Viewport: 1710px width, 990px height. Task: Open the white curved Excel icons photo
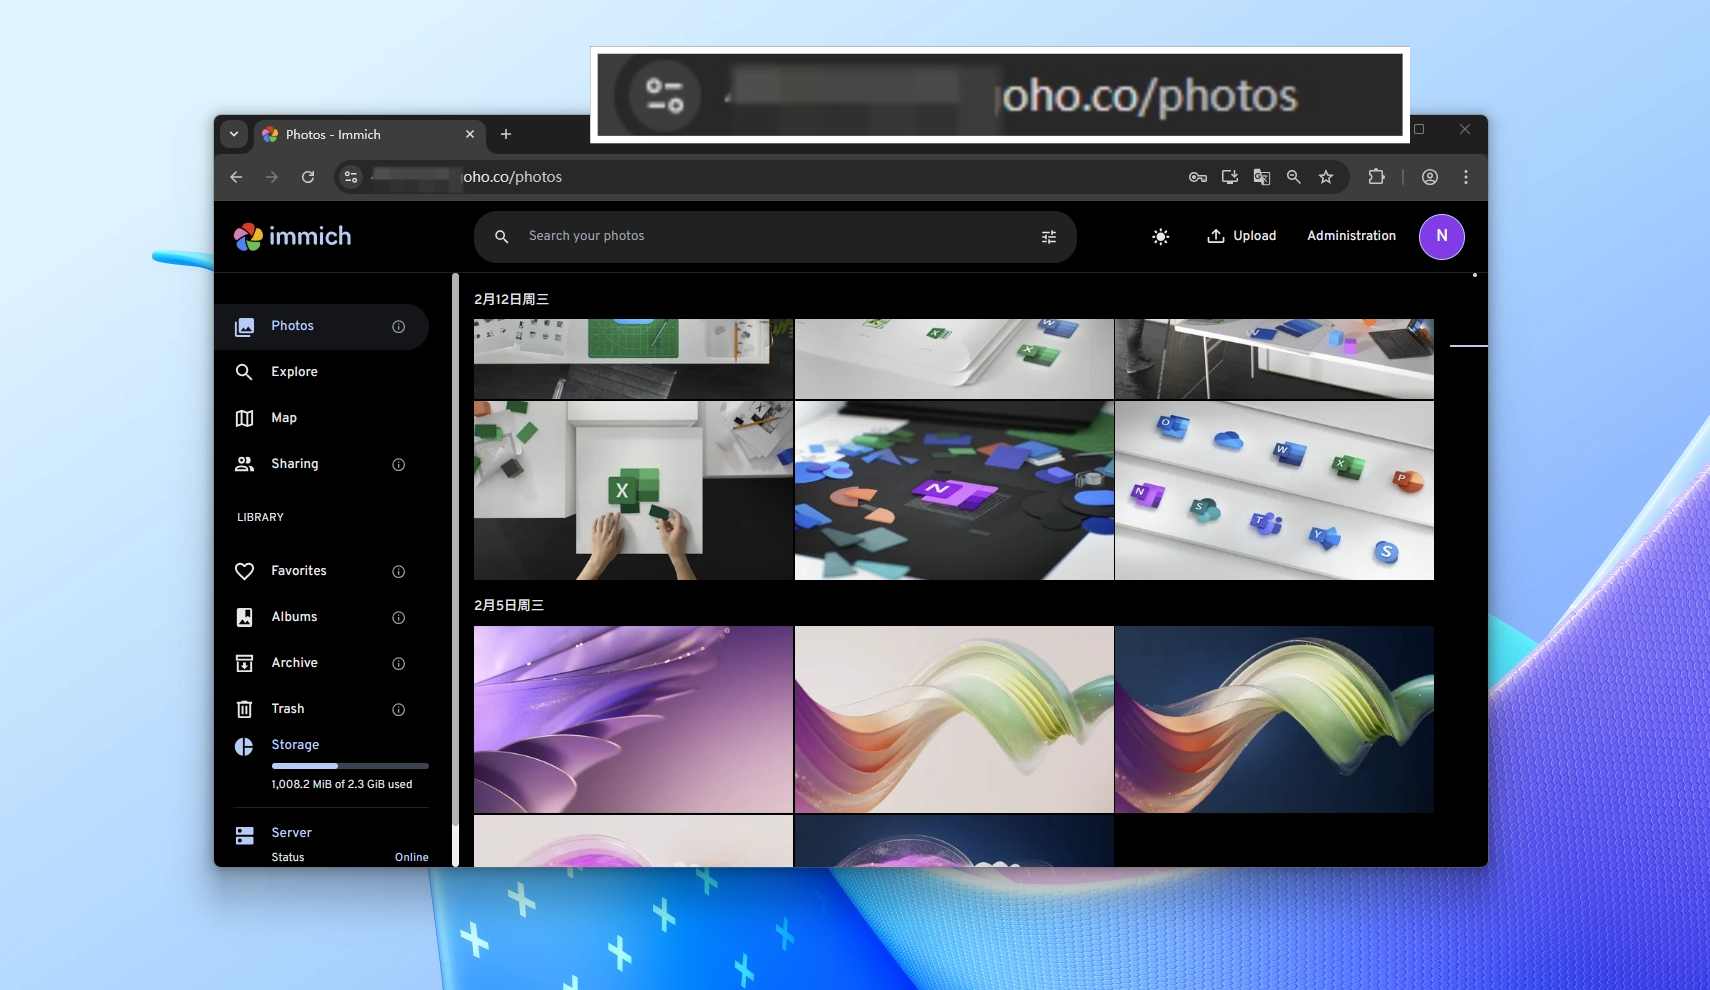click(x=954, y=359)
